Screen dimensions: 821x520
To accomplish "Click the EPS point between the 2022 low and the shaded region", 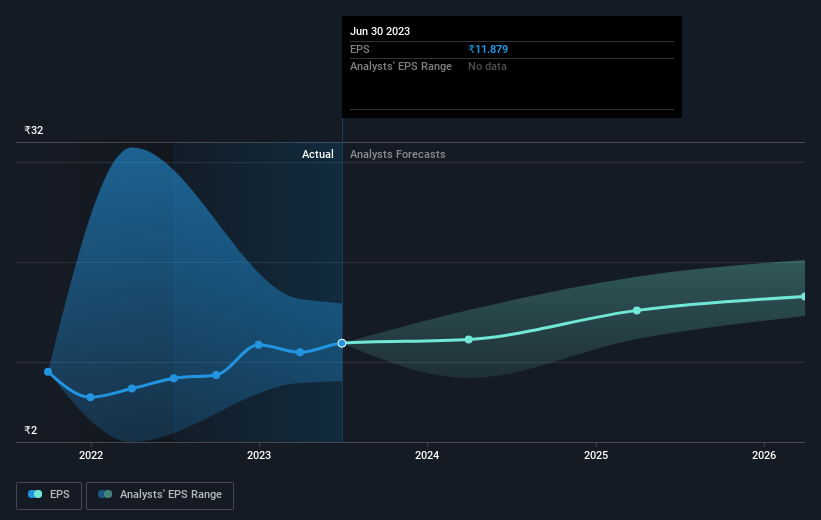I will [132, 389].
